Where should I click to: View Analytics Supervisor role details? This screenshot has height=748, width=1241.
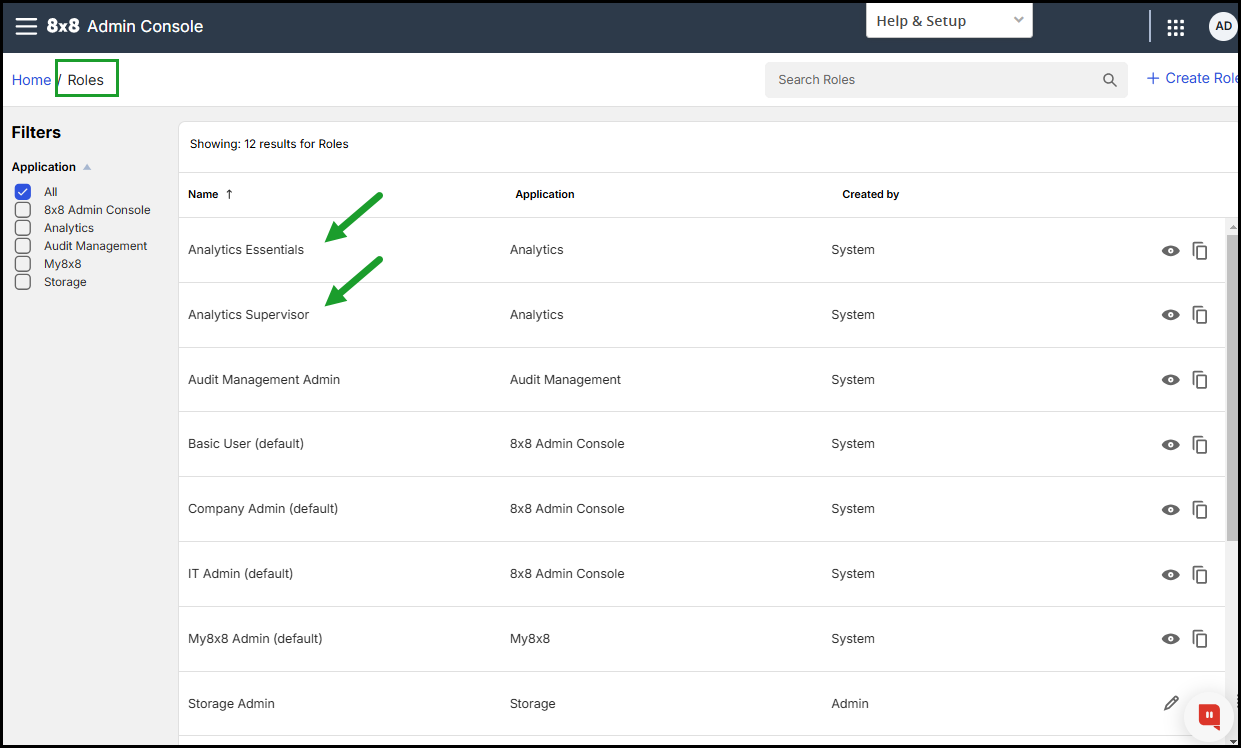1170,315
